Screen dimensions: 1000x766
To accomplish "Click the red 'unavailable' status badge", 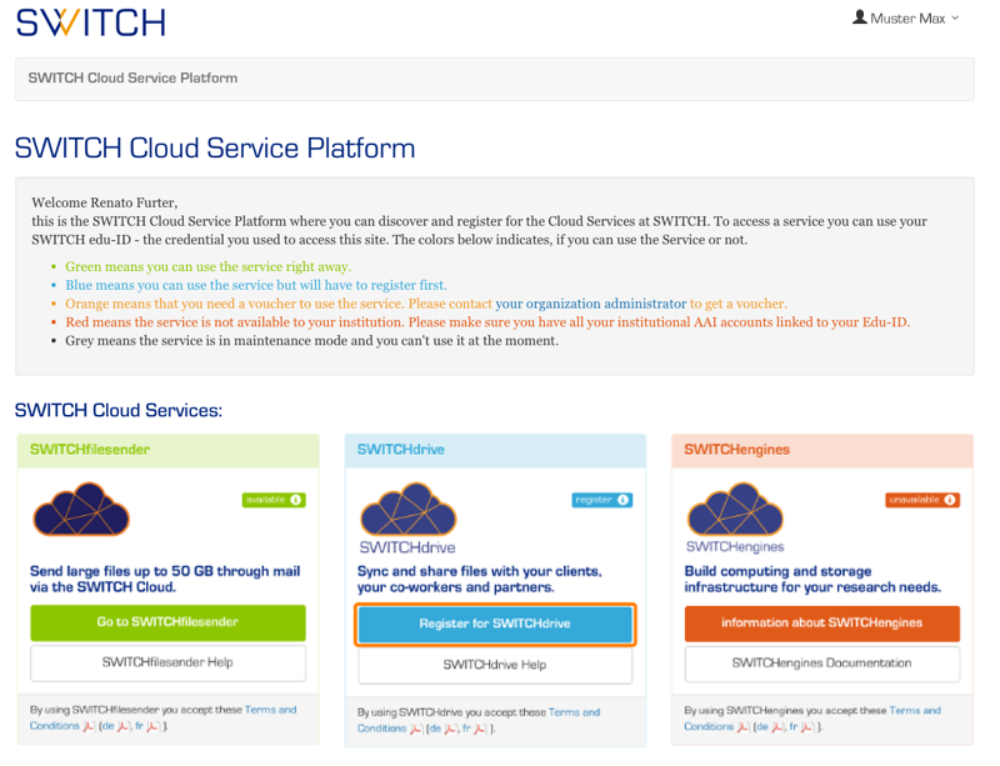I will click(x=922, y=500).
